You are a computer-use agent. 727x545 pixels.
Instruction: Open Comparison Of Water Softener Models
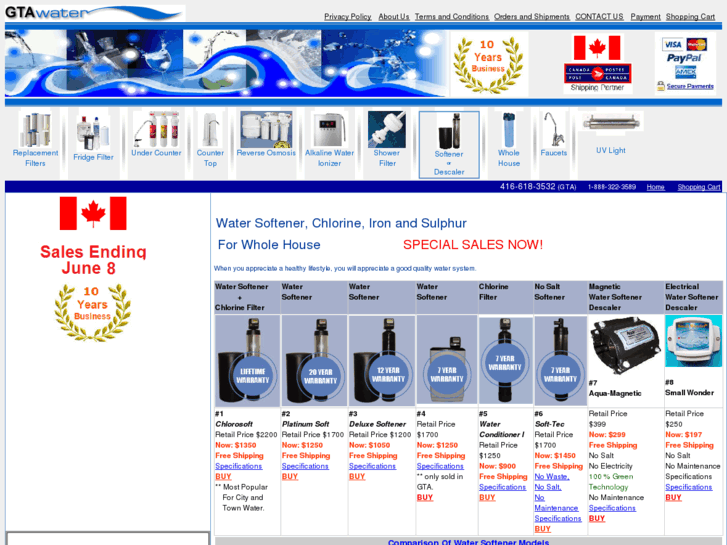468,542
